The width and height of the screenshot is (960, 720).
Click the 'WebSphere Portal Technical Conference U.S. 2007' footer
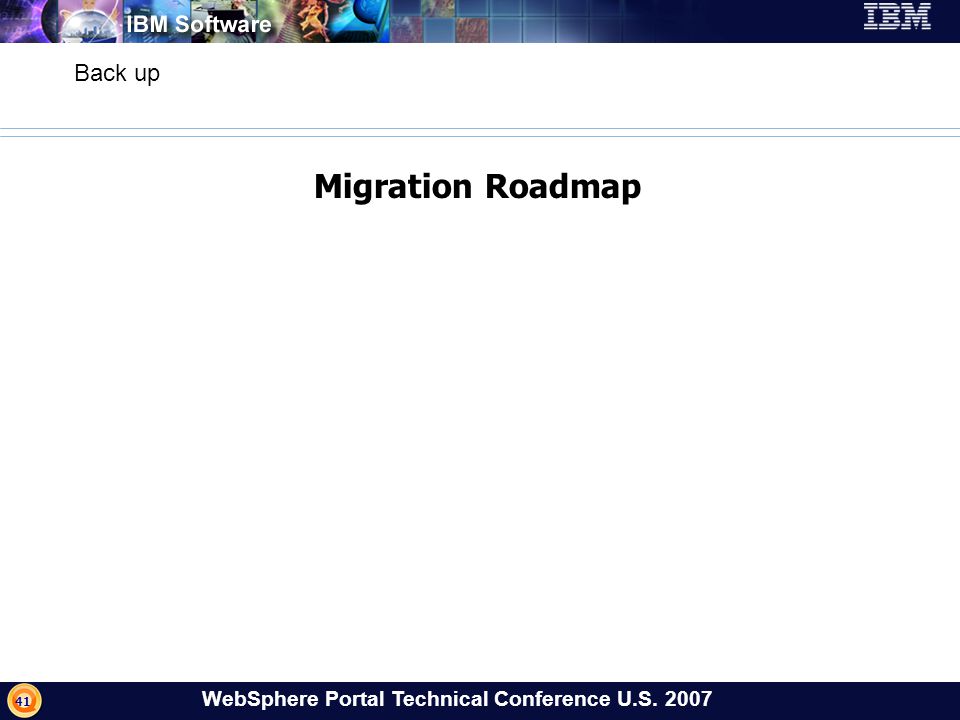click(457, 699)
